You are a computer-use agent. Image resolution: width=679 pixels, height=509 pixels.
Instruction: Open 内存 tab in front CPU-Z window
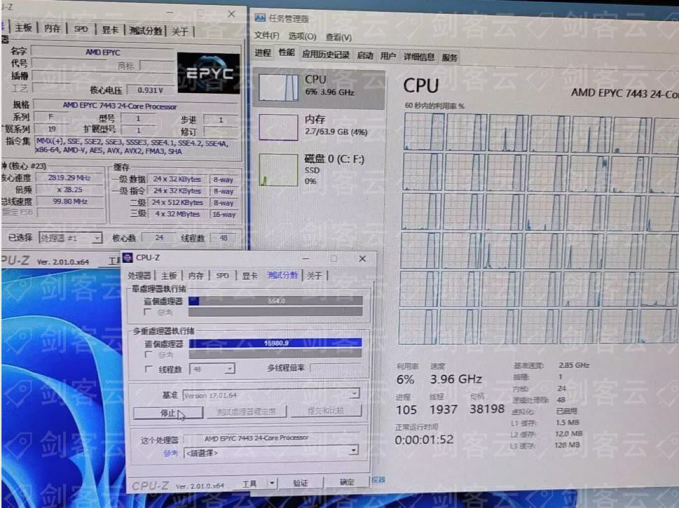click(196, 276)
